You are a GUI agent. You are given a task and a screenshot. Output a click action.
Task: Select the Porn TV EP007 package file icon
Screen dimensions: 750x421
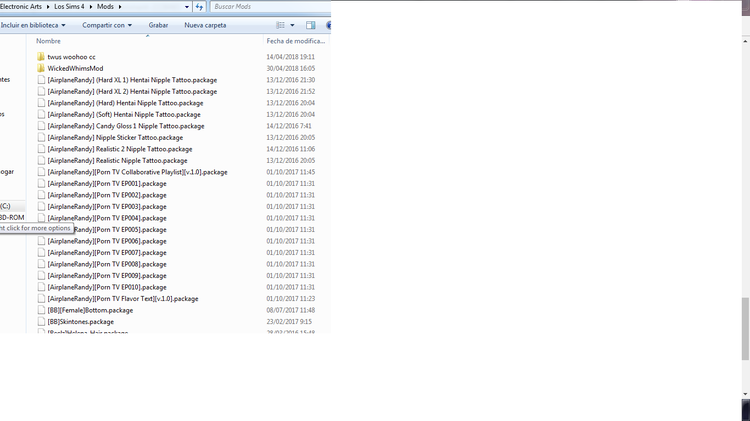pos(41,253)
